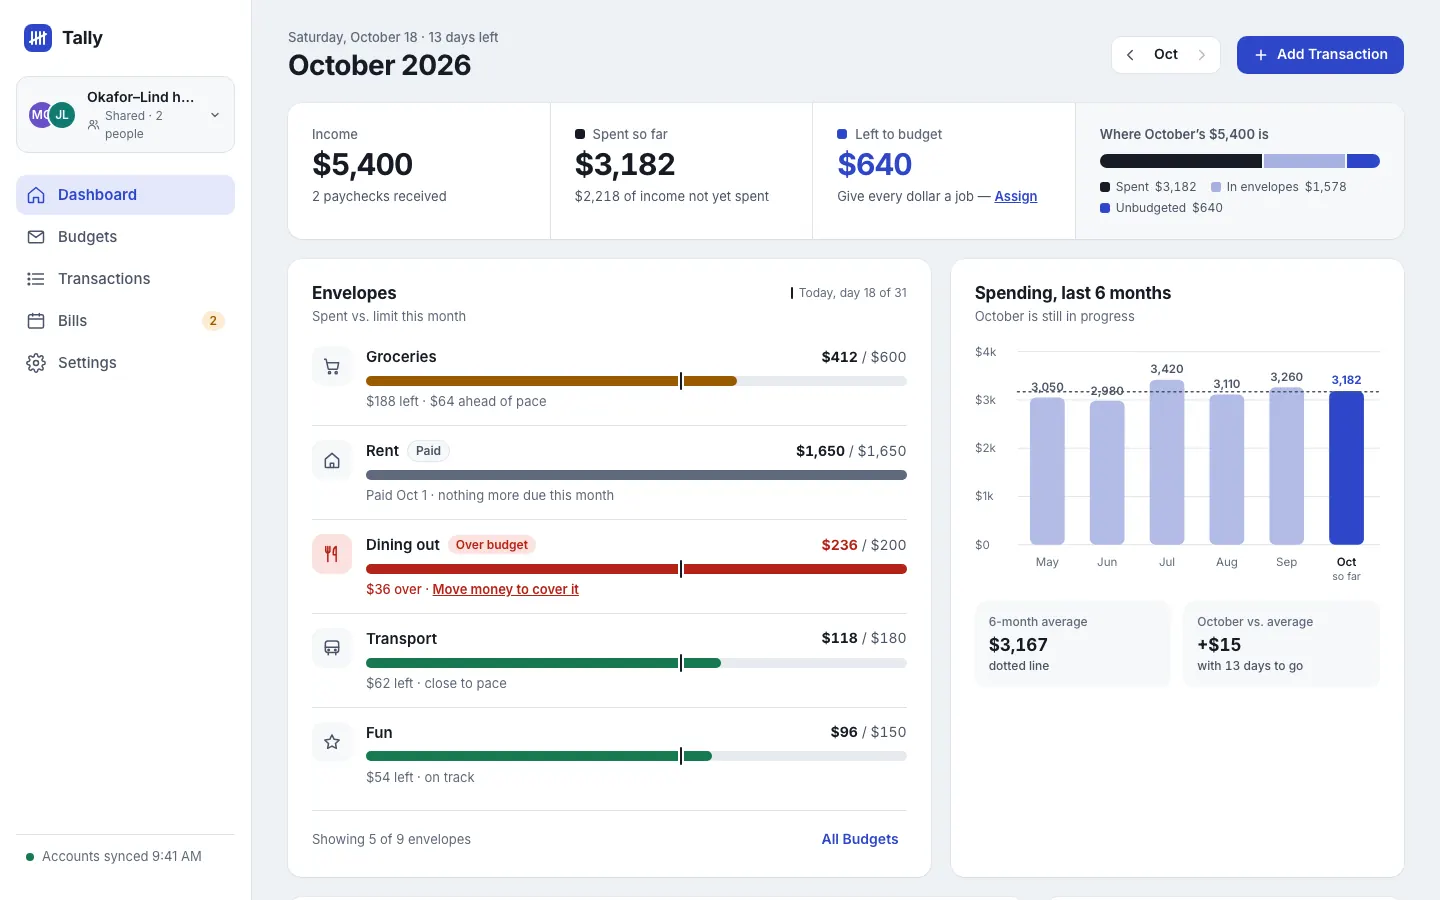Click the Dashboard home icon in sidebar
This screenshot has width=1440, height=900.
coord(36,195)
